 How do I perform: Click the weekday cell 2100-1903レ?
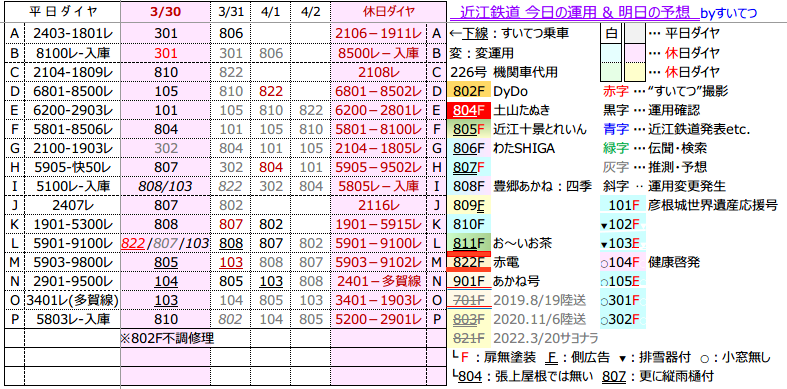coord(73,148)
